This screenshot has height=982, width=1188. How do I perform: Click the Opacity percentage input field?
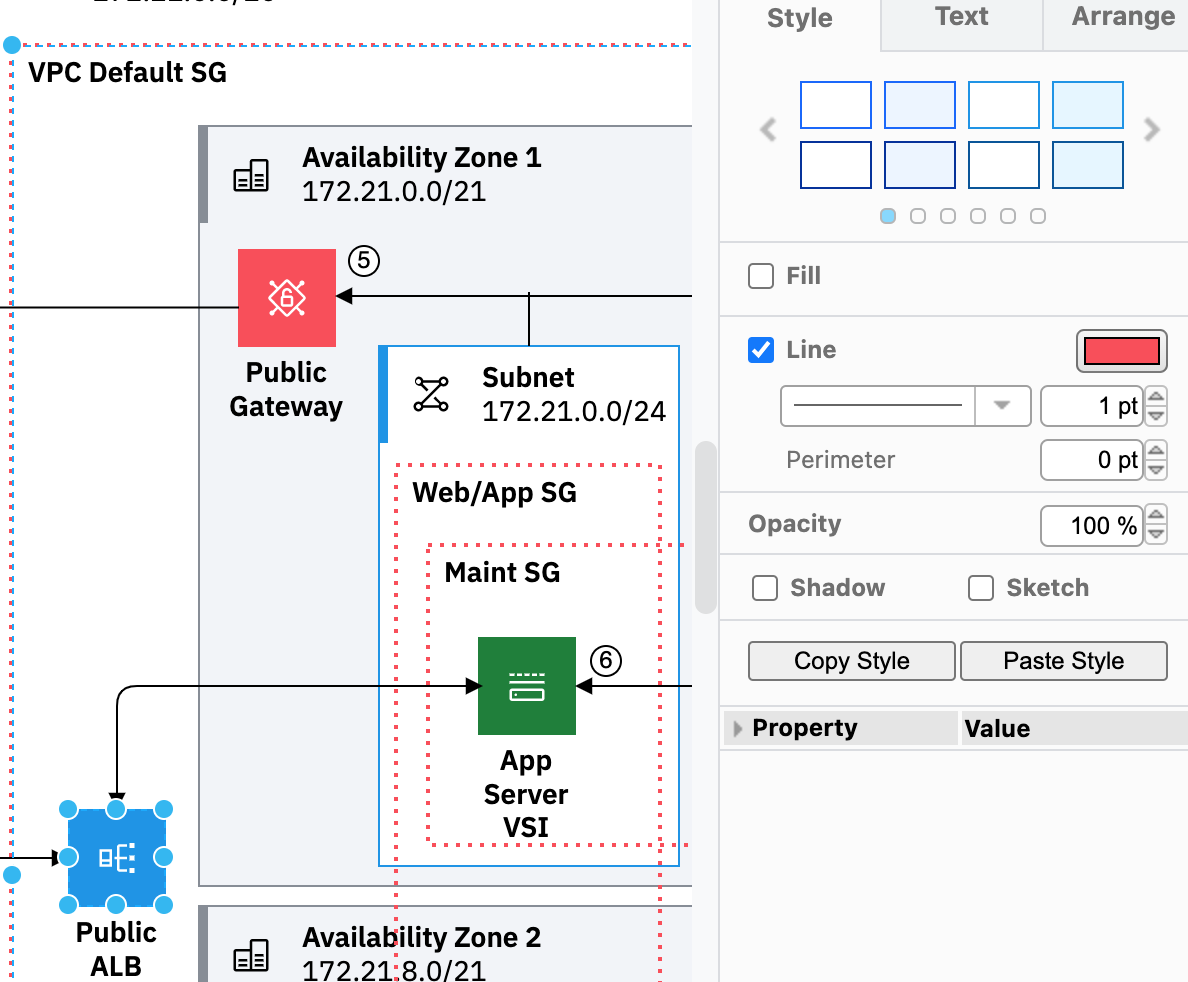(1092, 526)
